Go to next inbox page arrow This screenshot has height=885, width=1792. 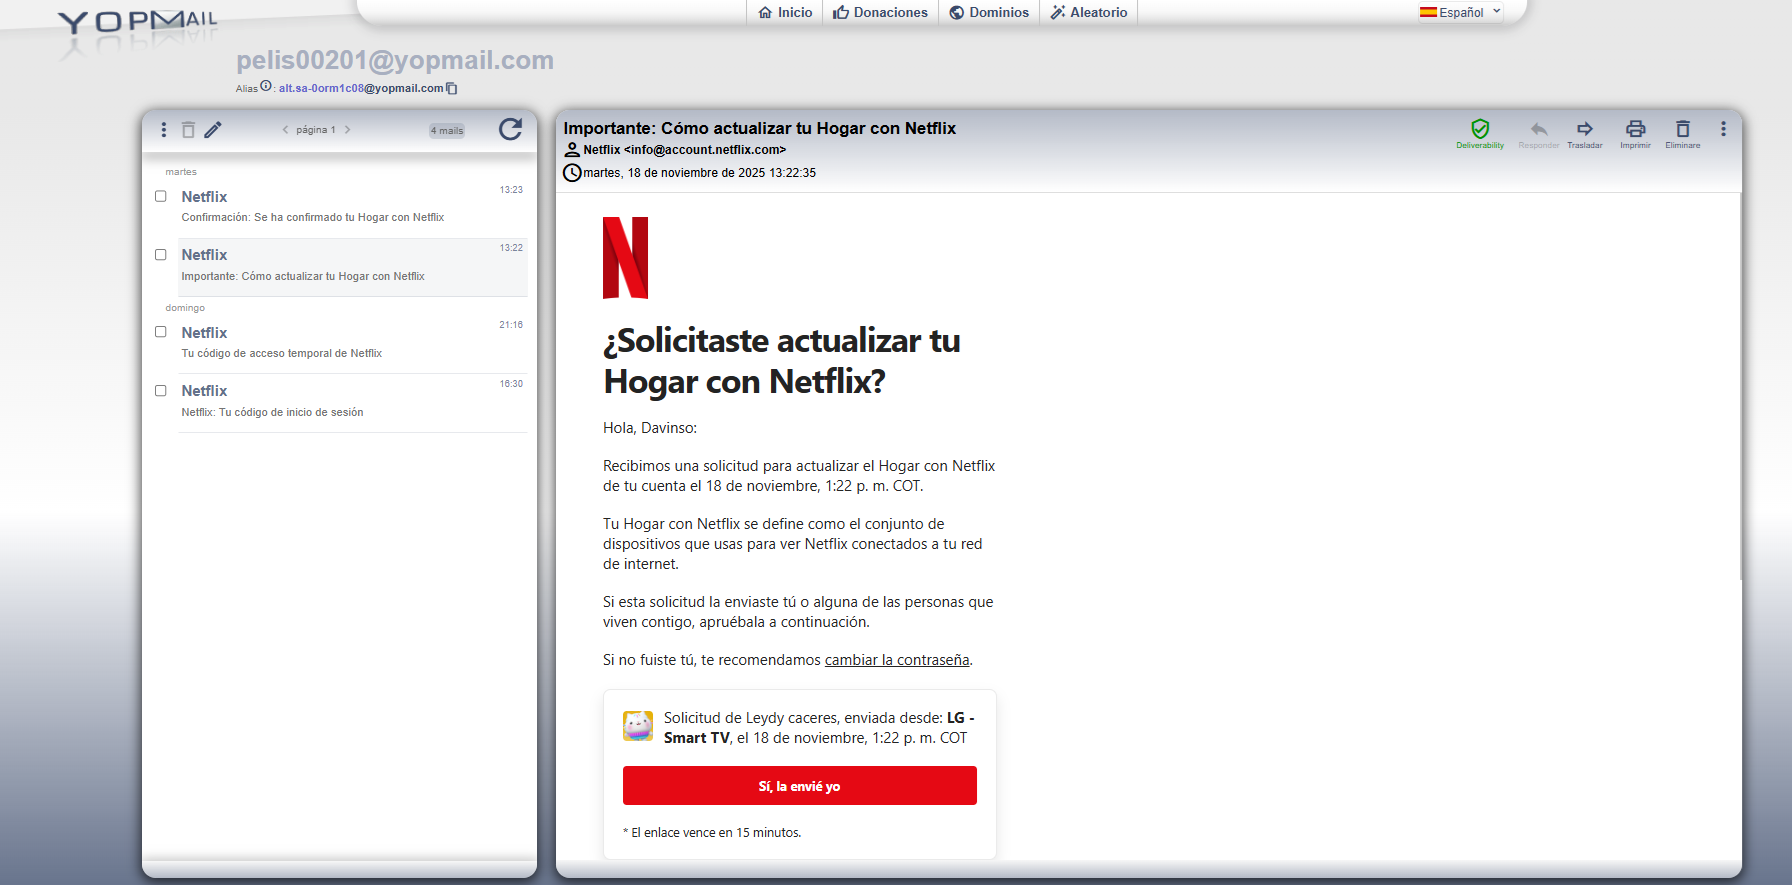[347, 130]
